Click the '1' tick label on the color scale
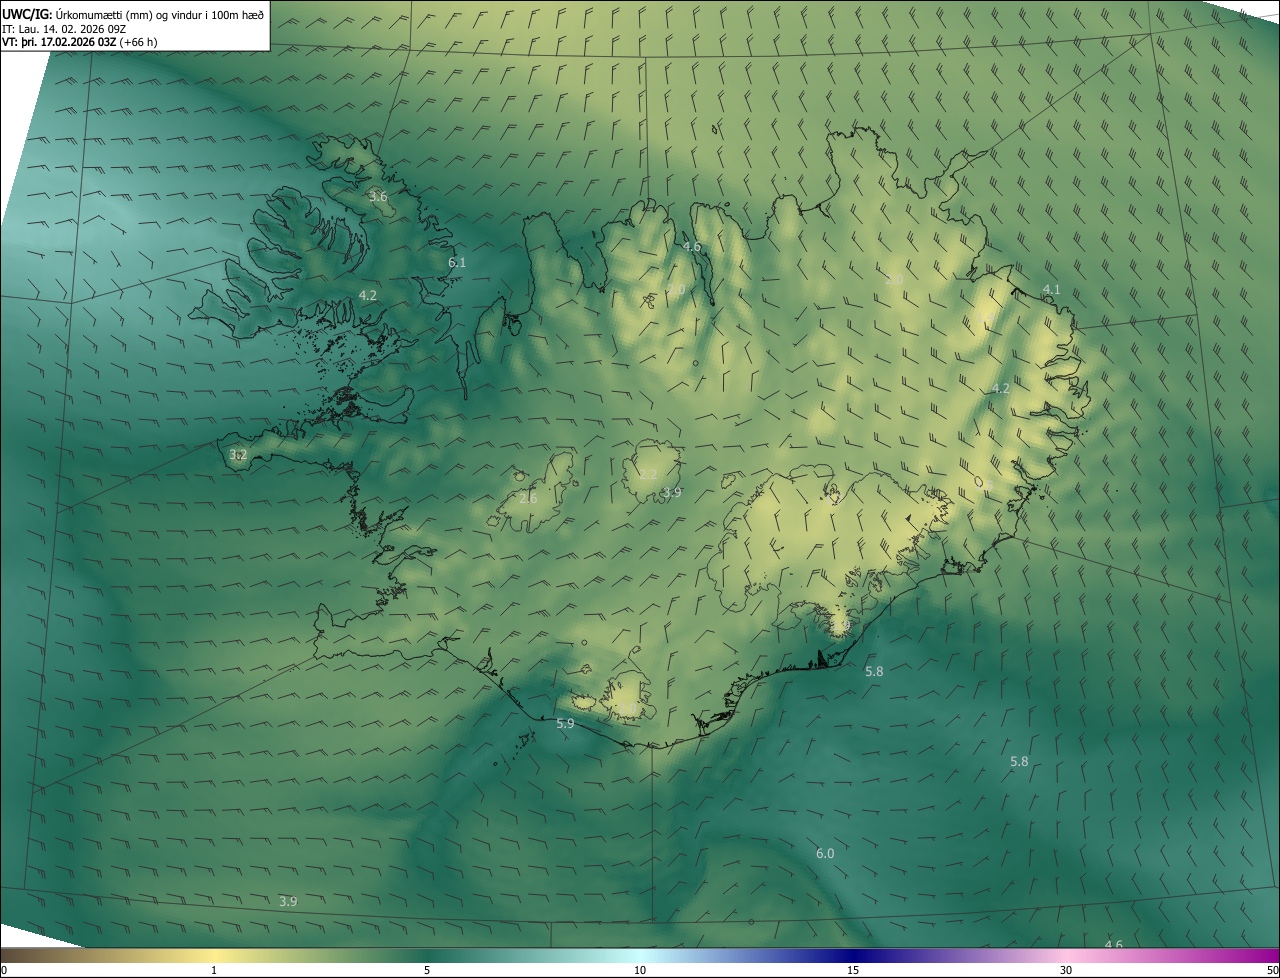Viewport: 1280px width, 978px height. [214, 970]
